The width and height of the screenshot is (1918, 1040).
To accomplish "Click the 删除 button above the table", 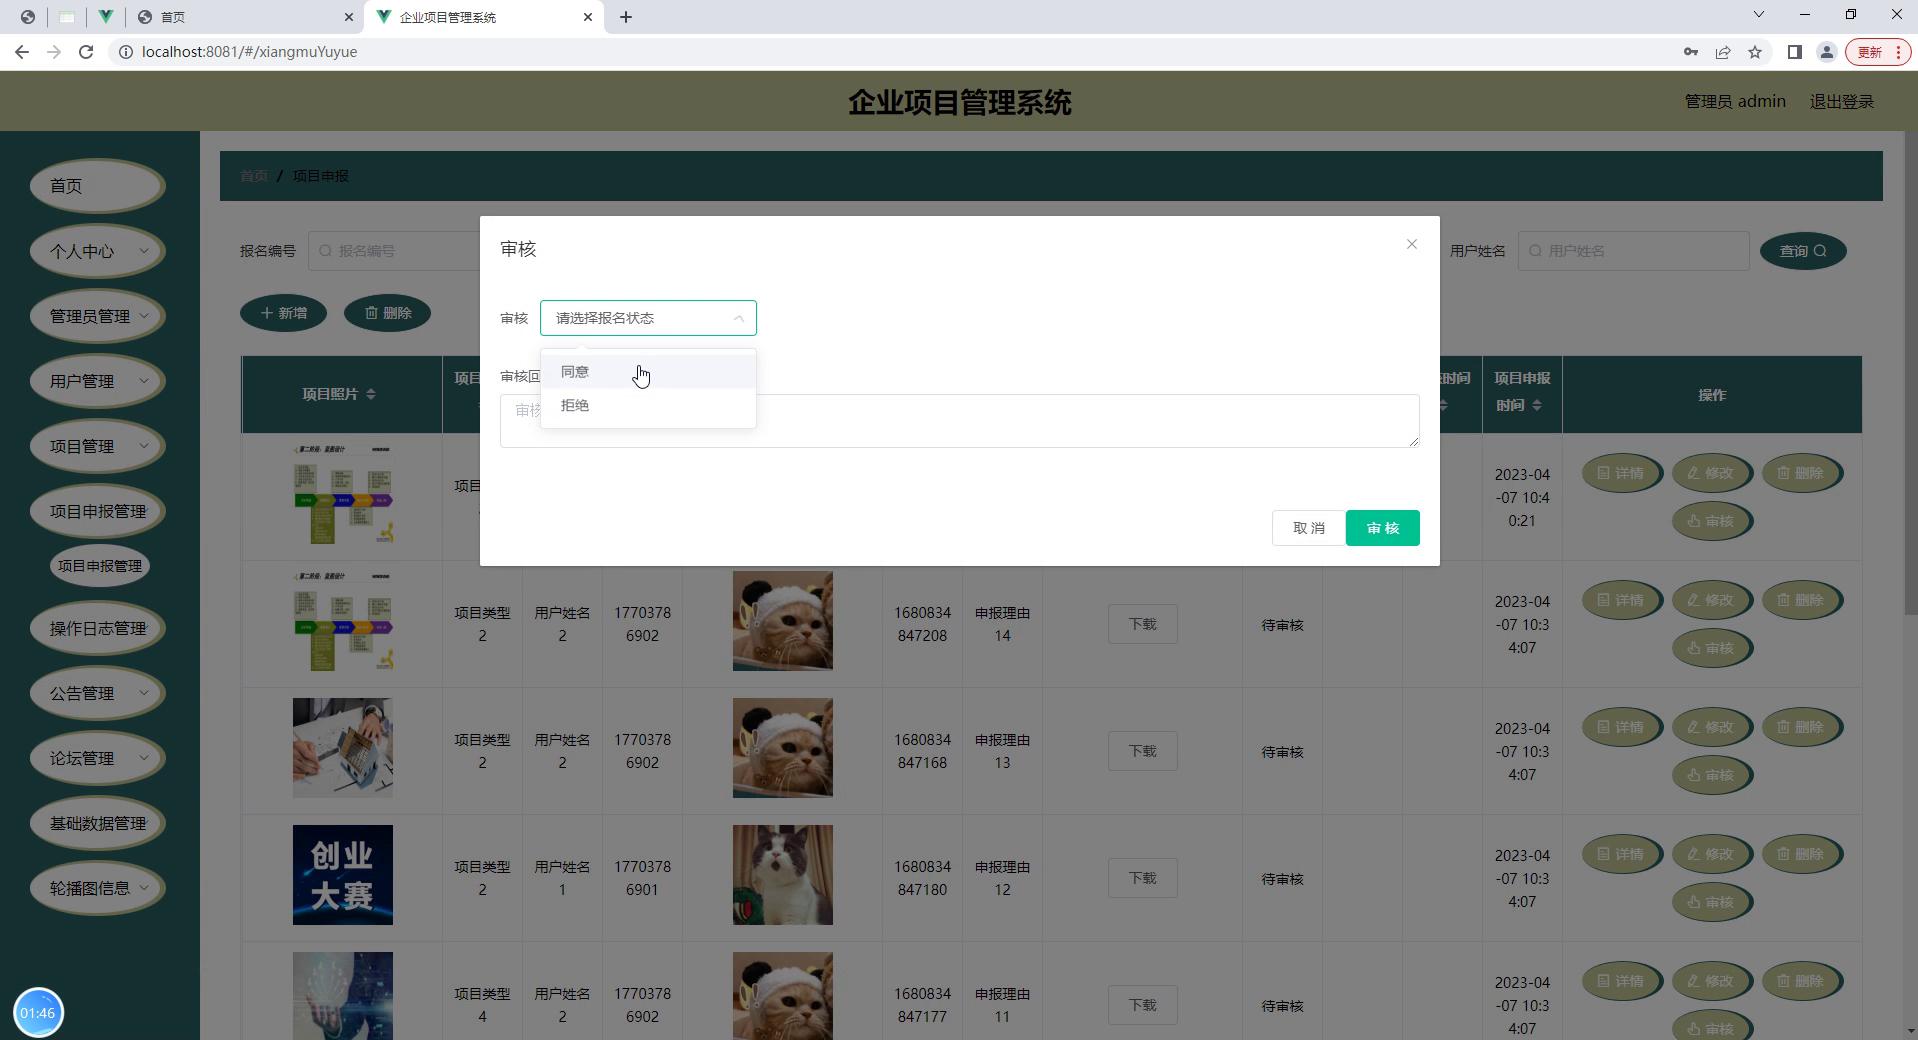I will pyautogui.click(x=387, y=313).
